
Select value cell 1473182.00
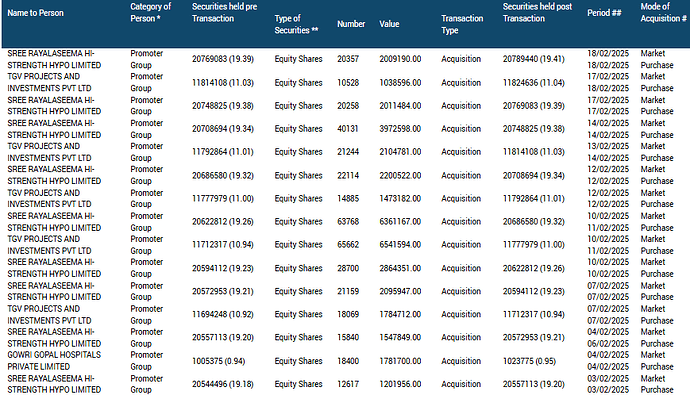[400, 198]
